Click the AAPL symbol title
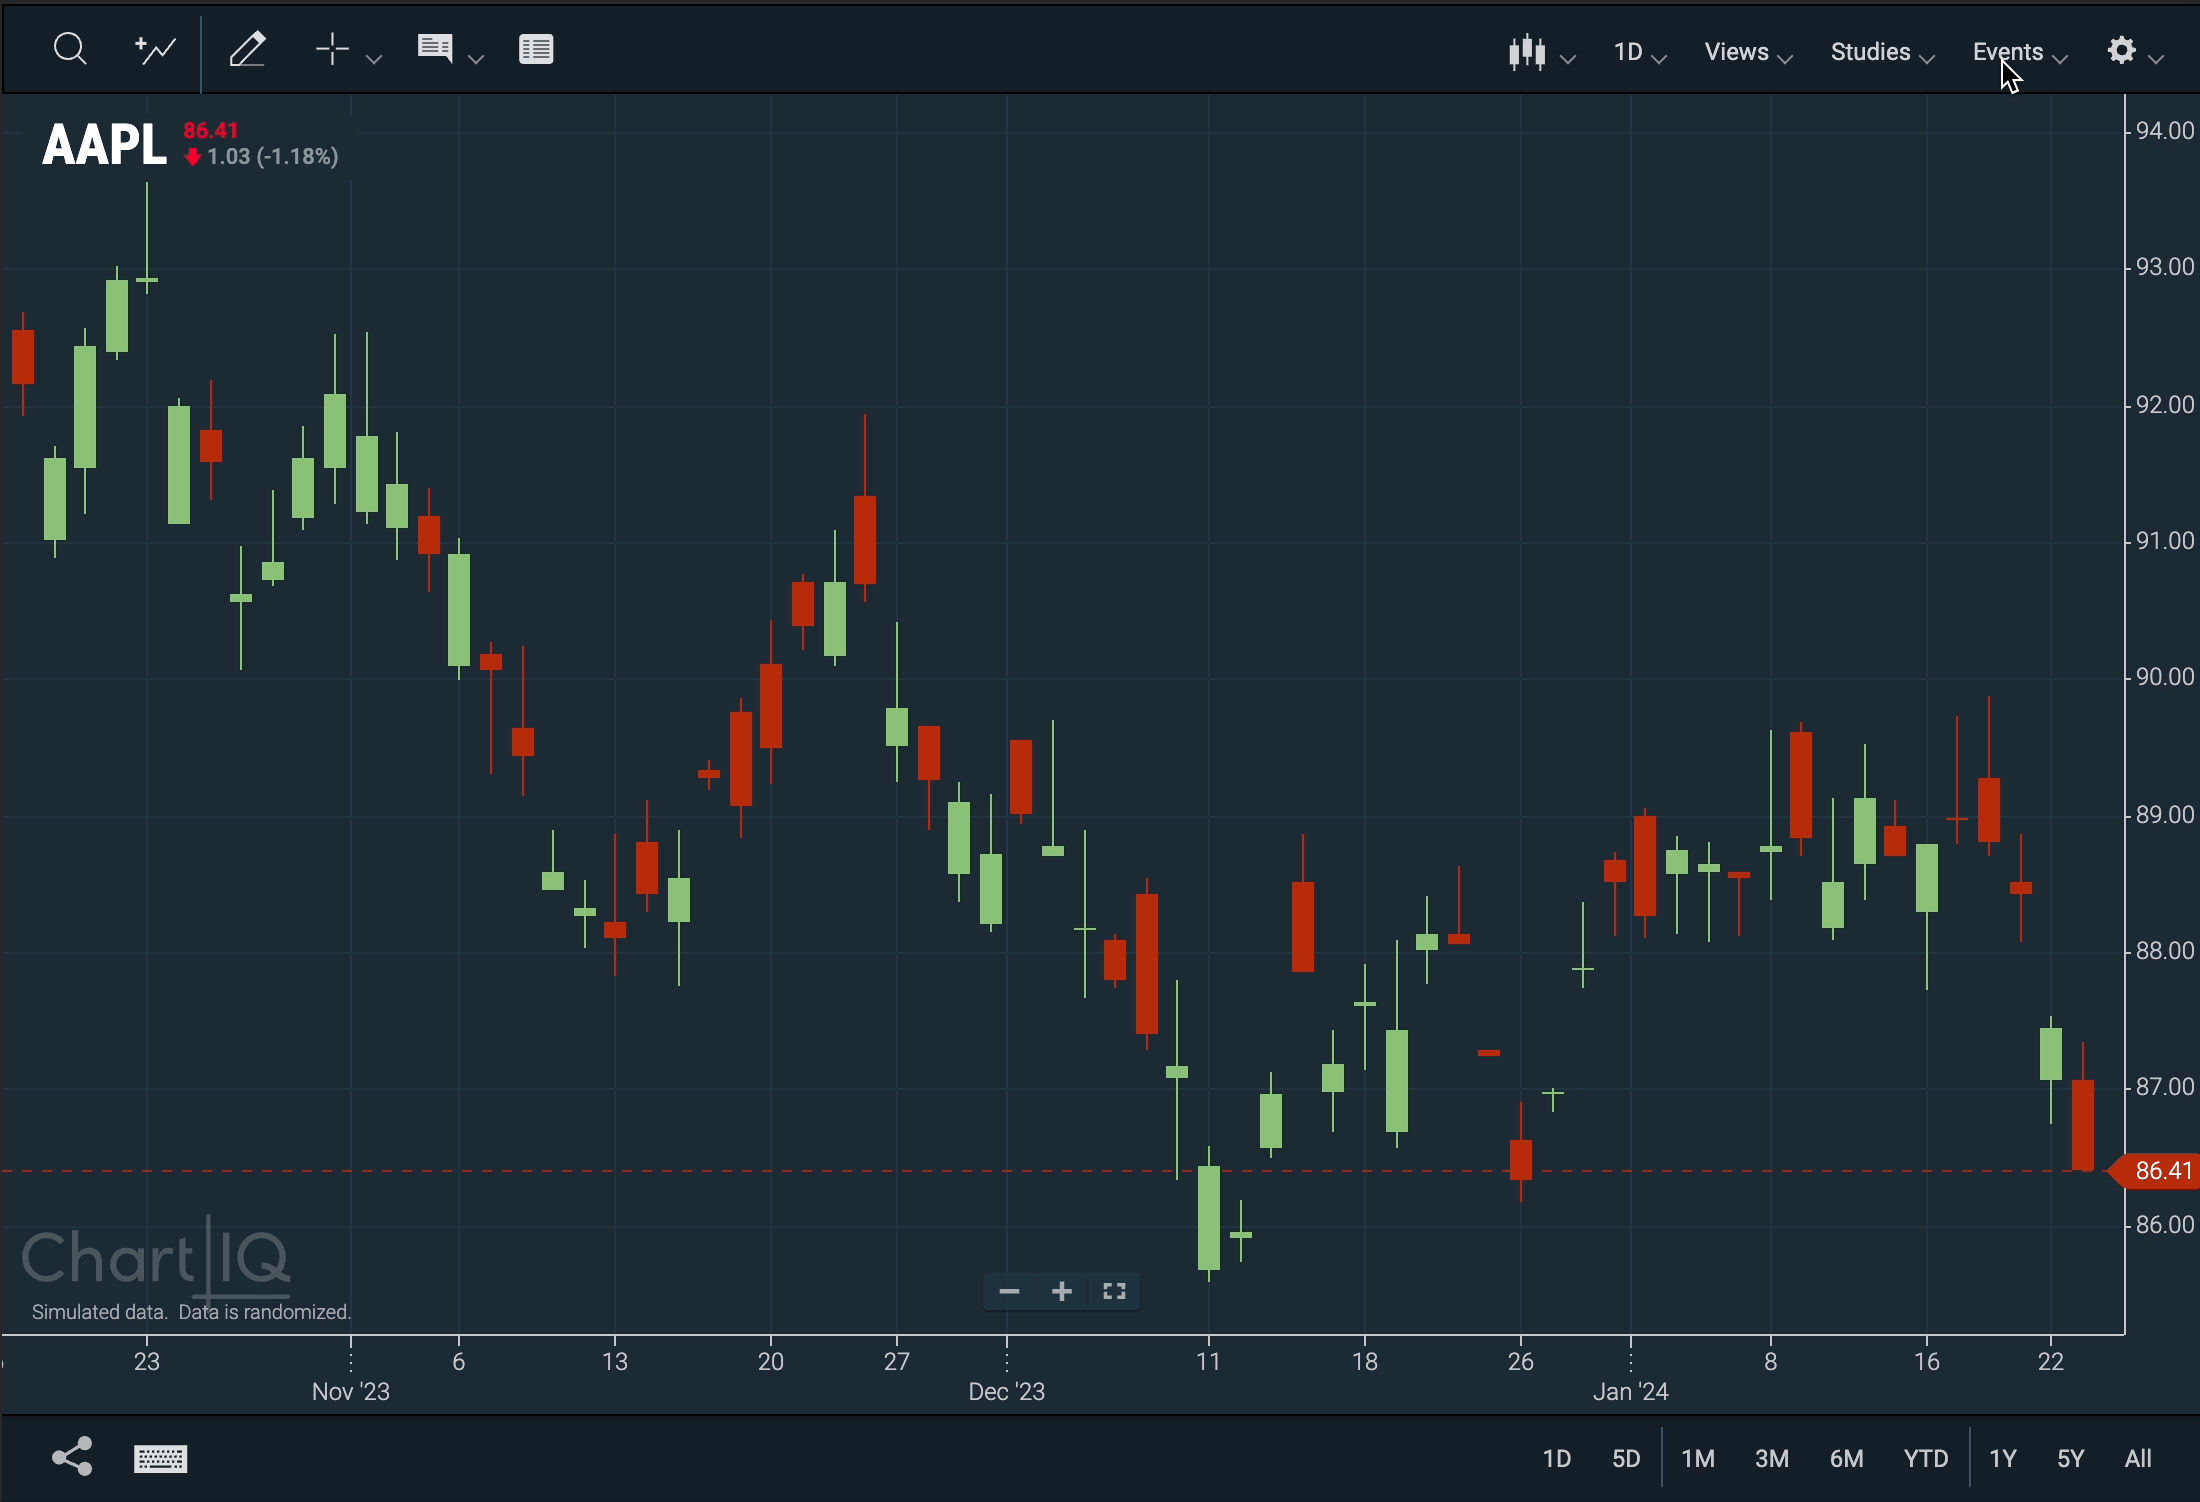 pos(104,145)
